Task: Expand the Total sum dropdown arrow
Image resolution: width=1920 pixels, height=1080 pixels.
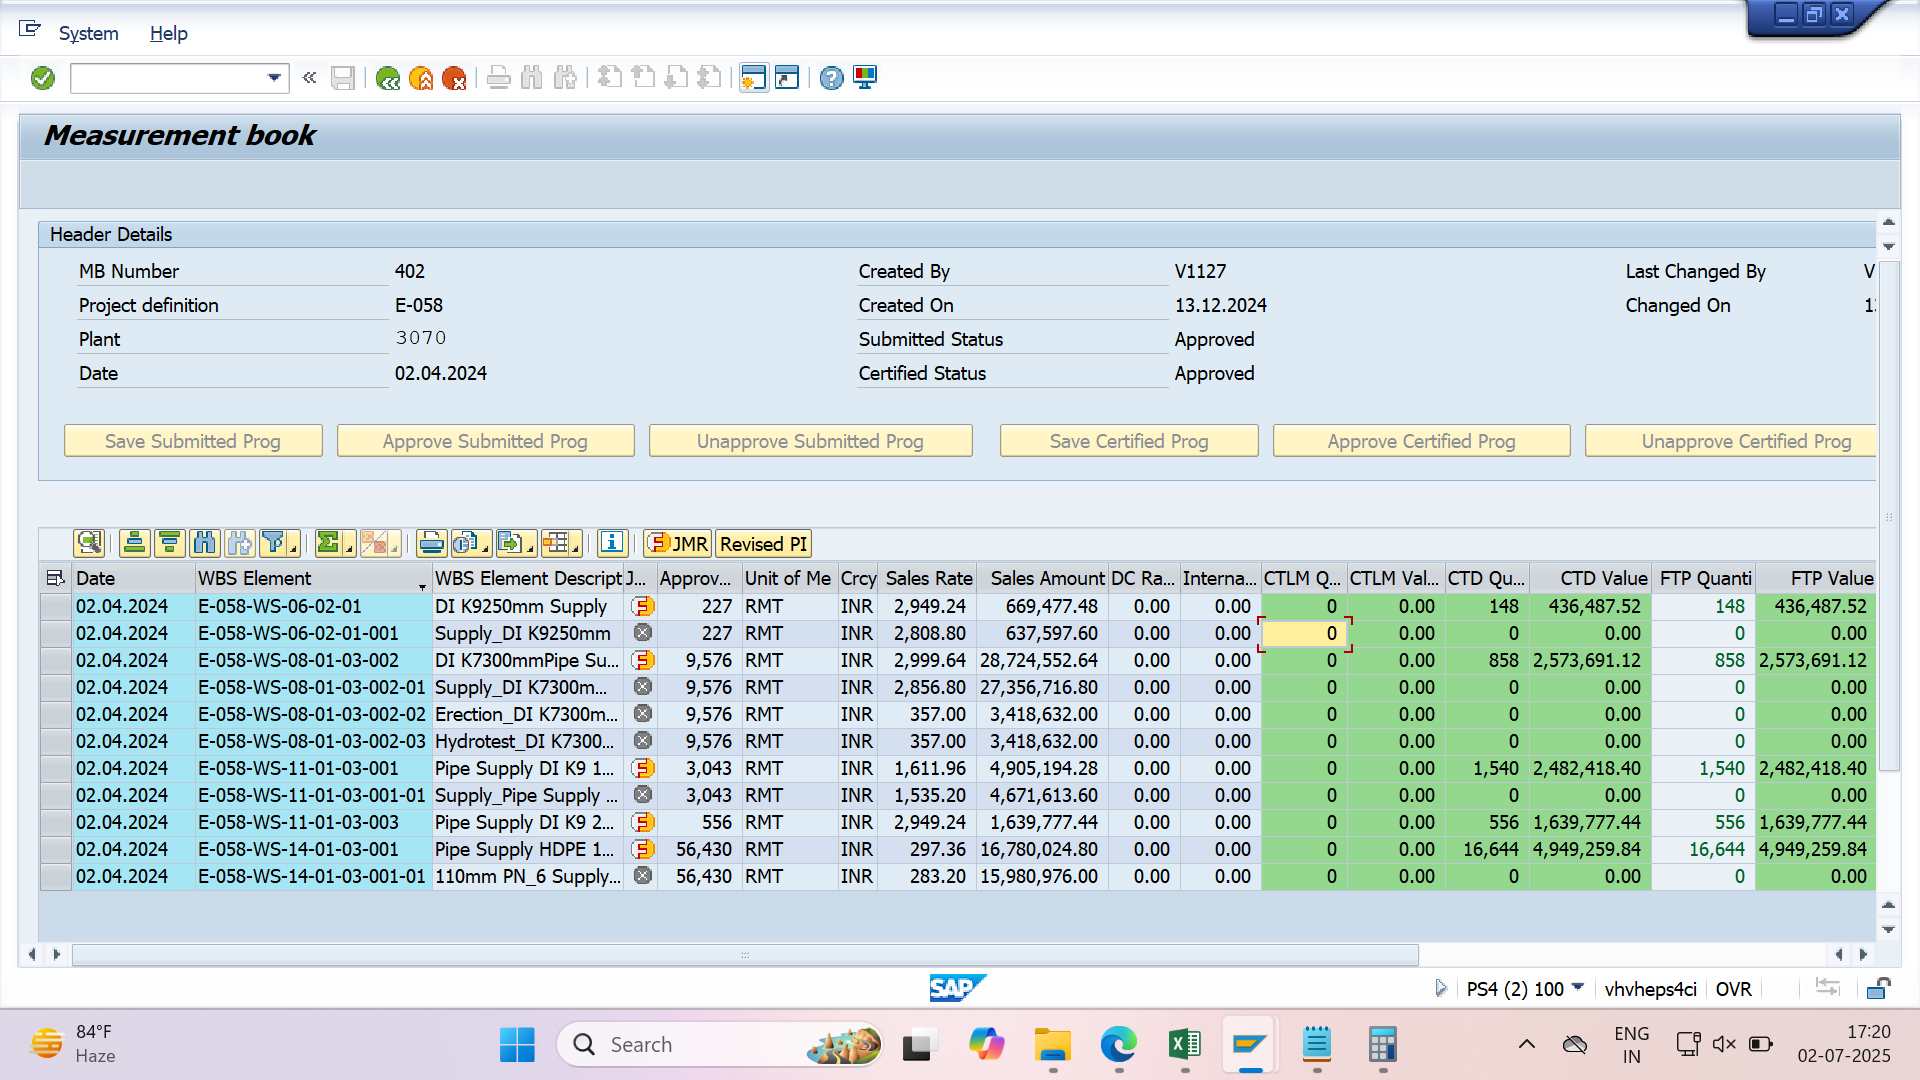Action: tap(349, 547)
